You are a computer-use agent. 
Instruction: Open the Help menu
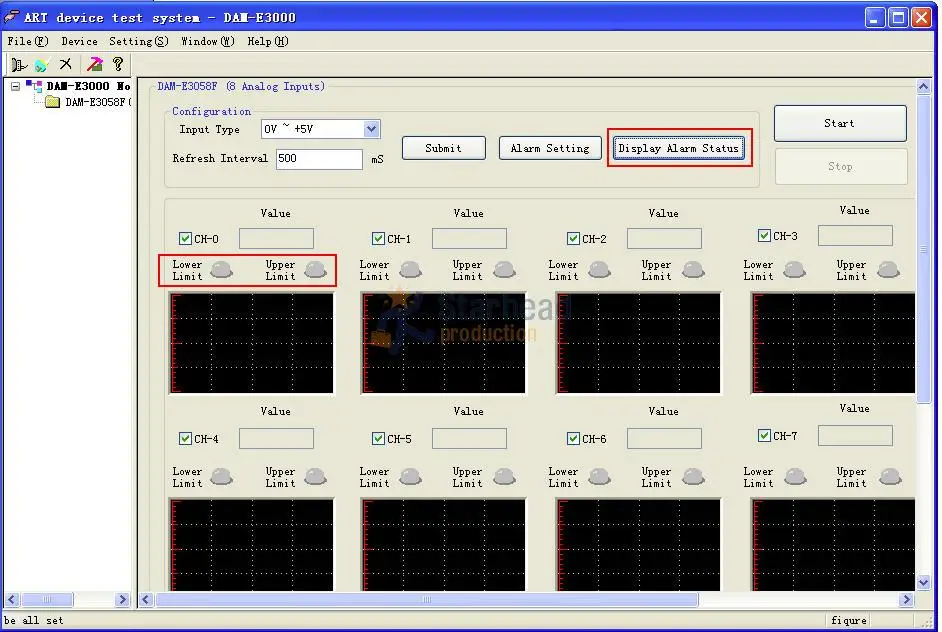click(x=268, y=41)
